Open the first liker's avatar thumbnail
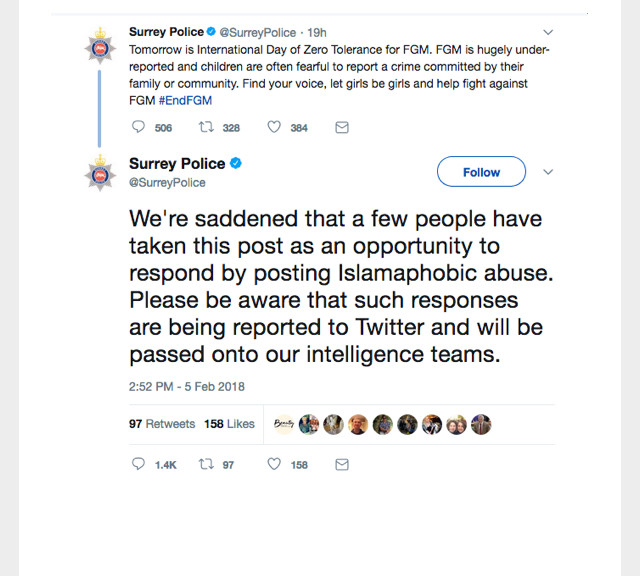 (x=284, y=424)
